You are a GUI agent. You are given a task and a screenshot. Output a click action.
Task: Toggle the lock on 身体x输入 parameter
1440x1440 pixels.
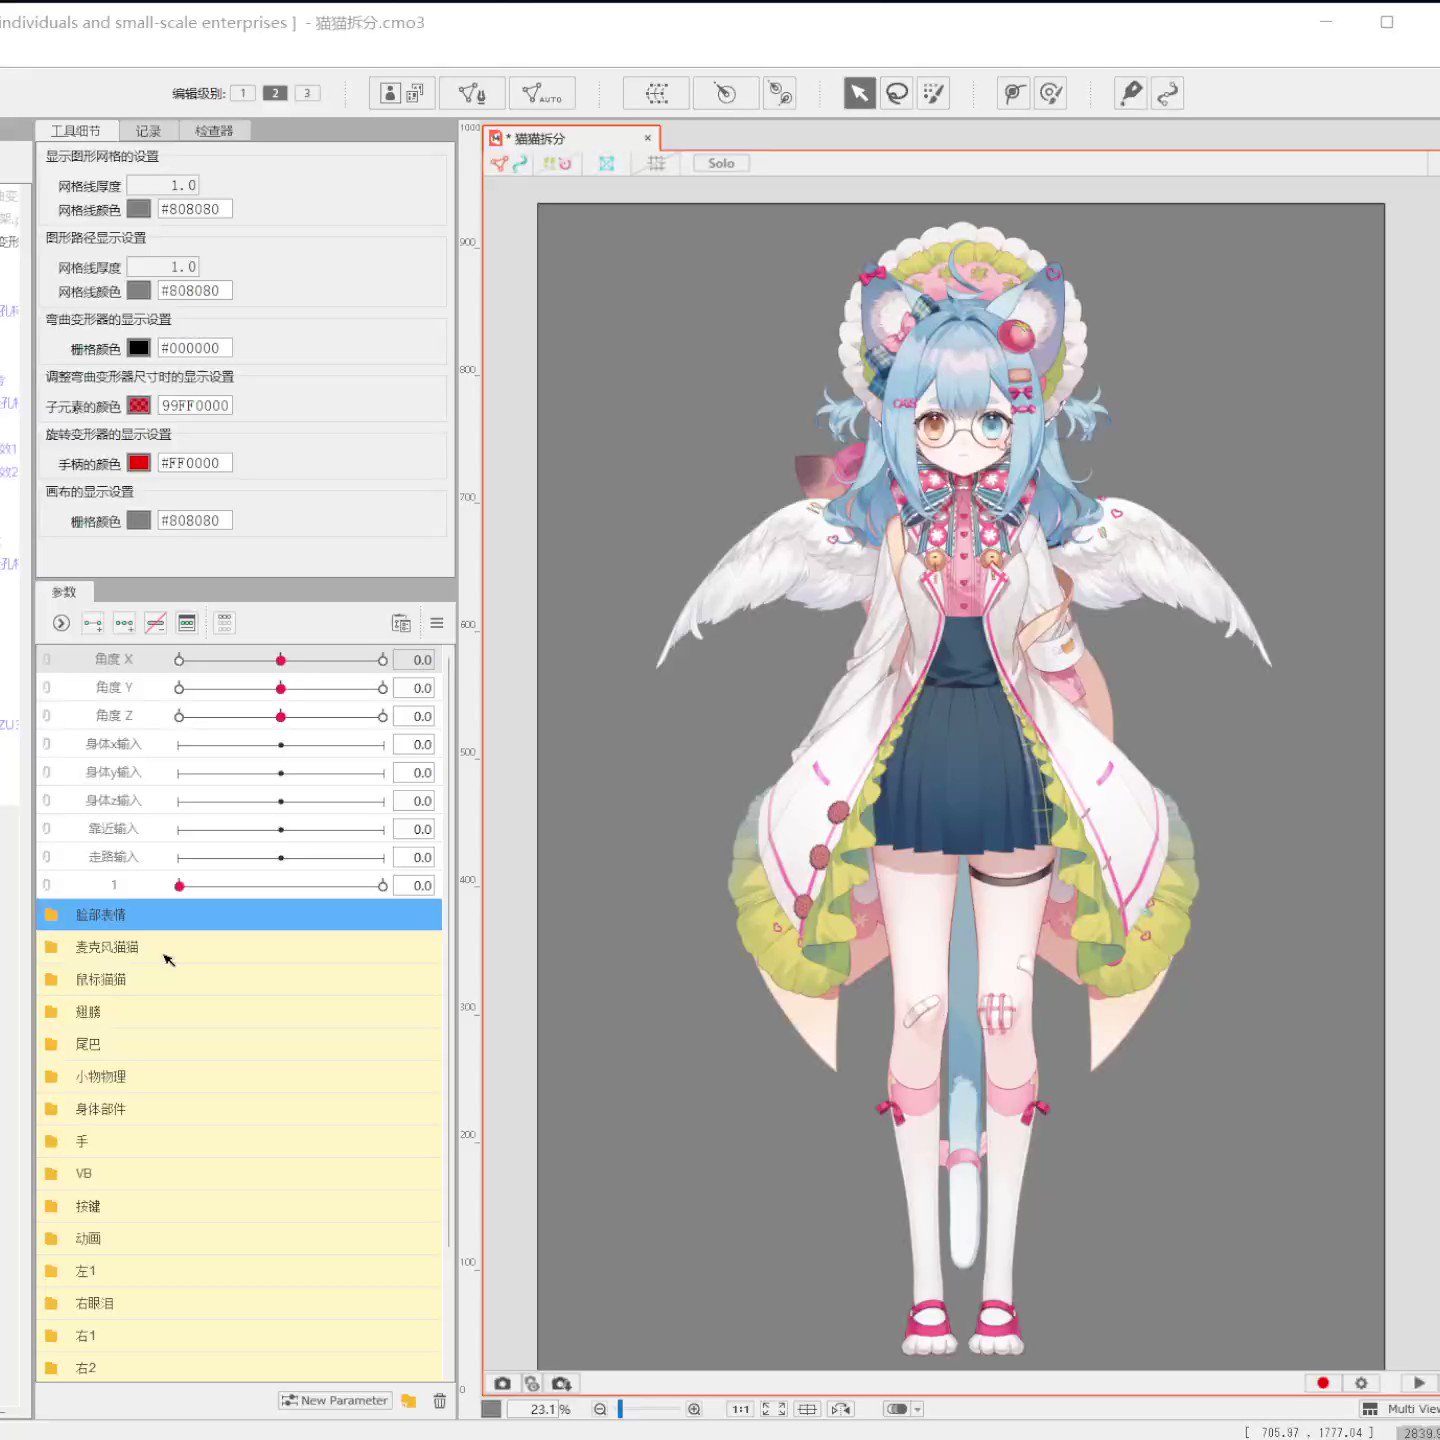click(47, 744)
